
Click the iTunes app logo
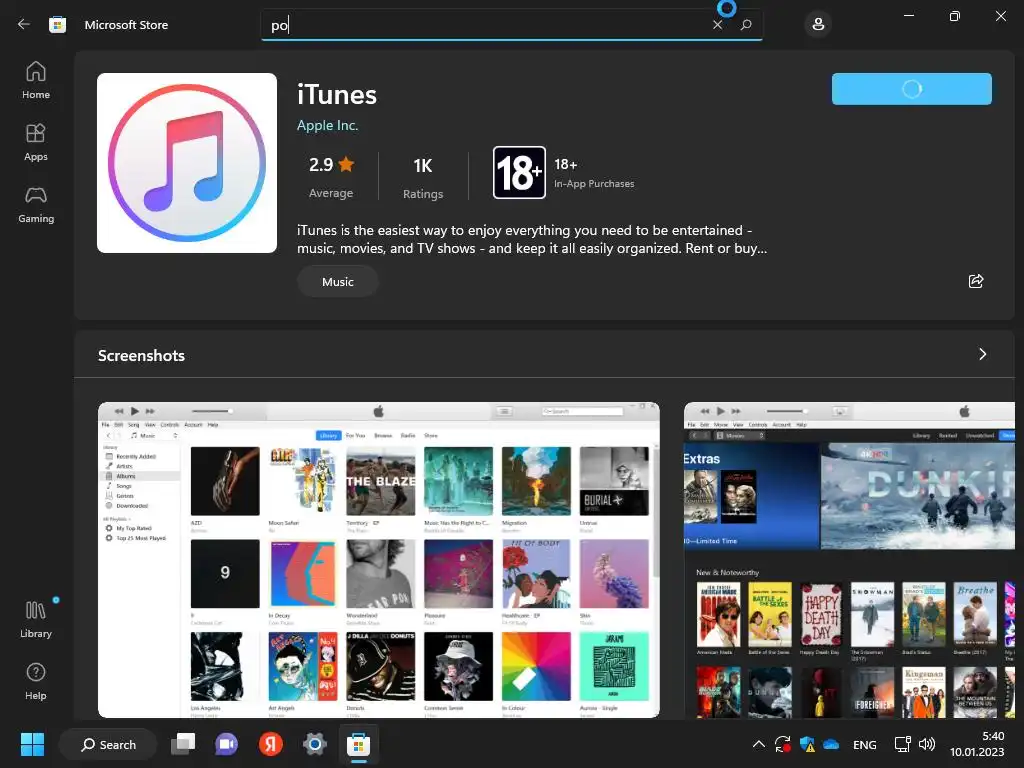187,163
